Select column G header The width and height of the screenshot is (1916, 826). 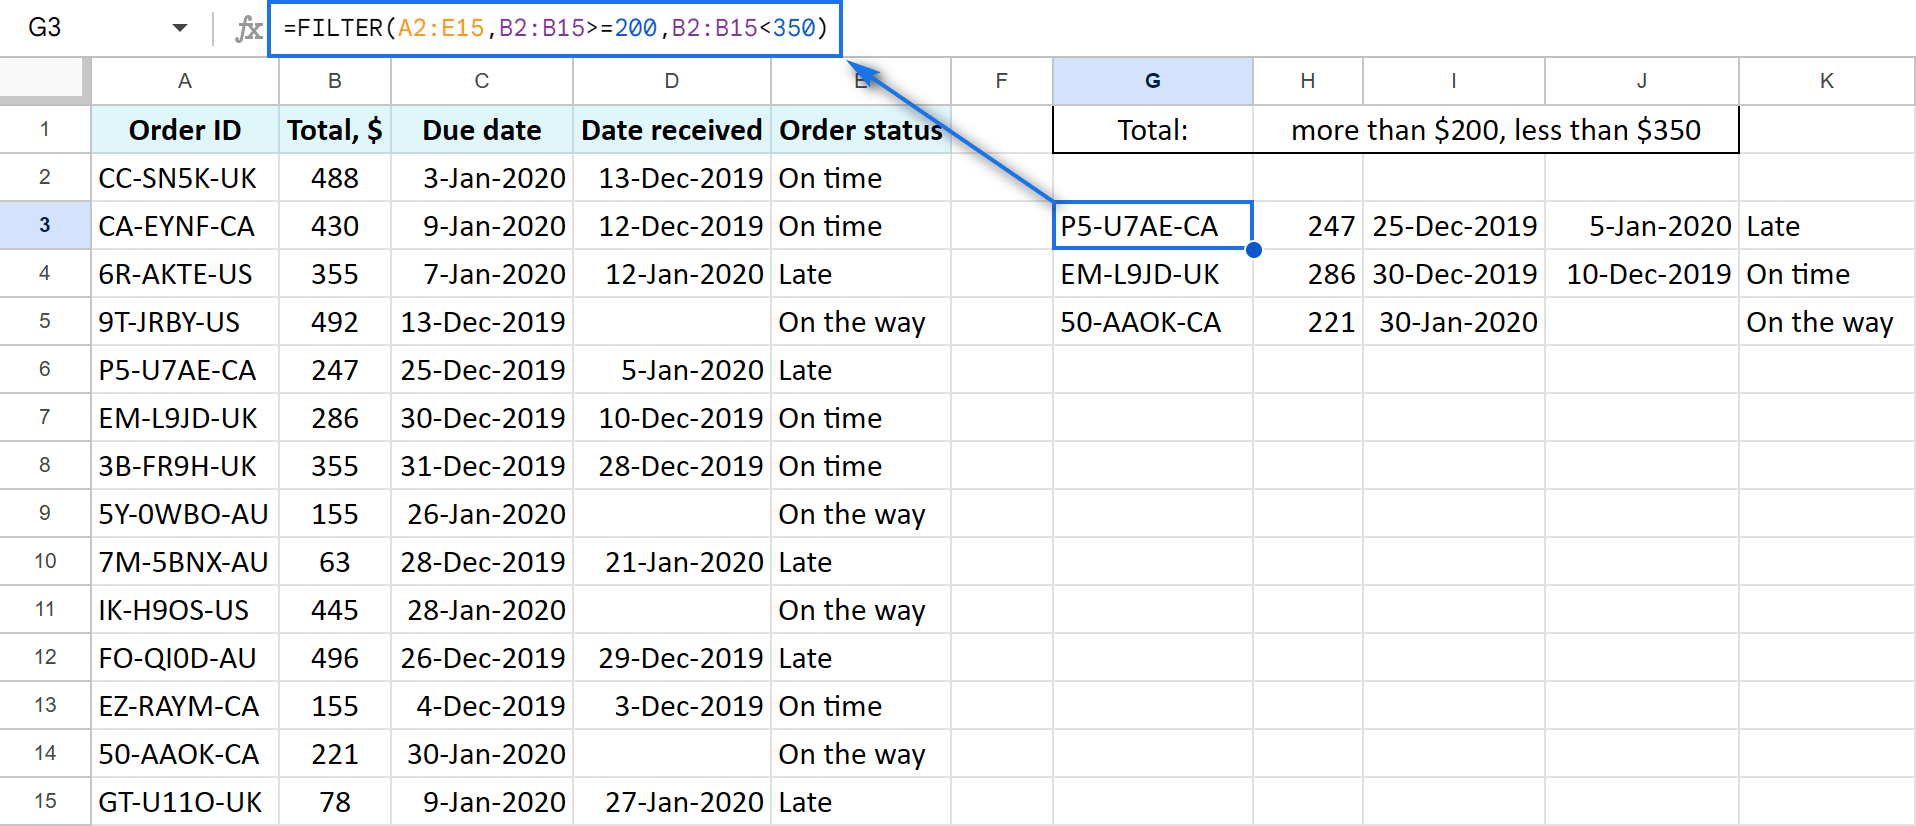click(1152, 81)
